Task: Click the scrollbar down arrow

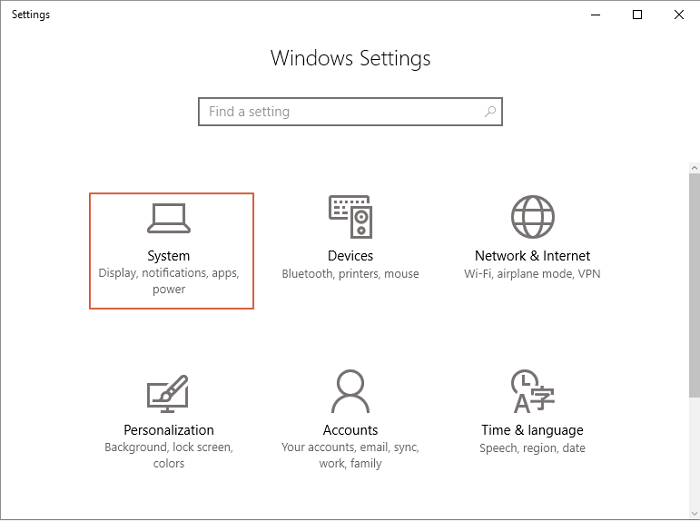Action: (x=693, y=511)
